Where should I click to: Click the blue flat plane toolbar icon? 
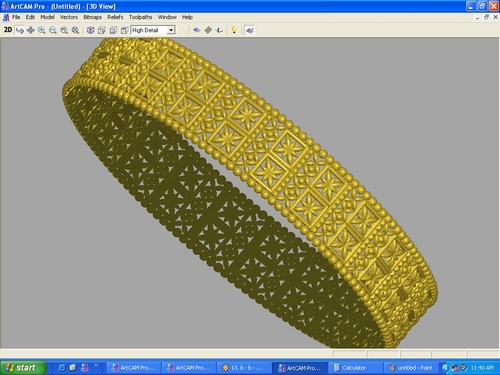click(x=197, y=30)
